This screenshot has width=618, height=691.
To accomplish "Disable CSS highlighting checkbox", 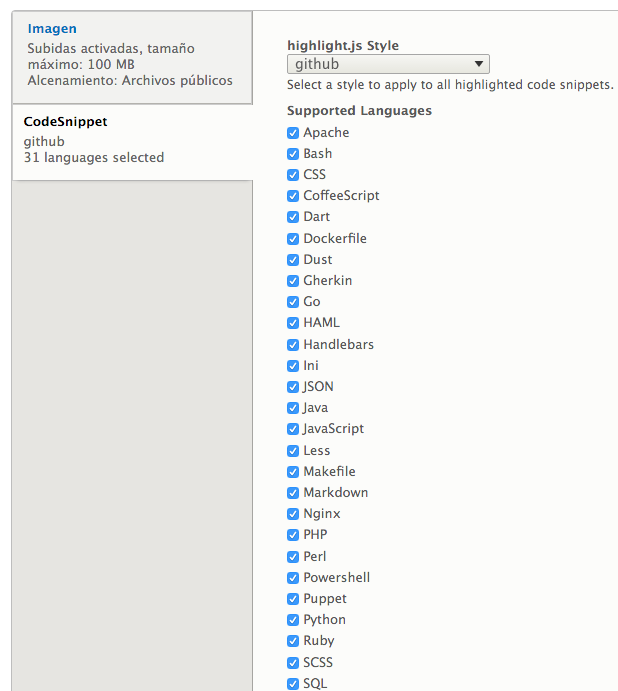I will pos(293,175).
